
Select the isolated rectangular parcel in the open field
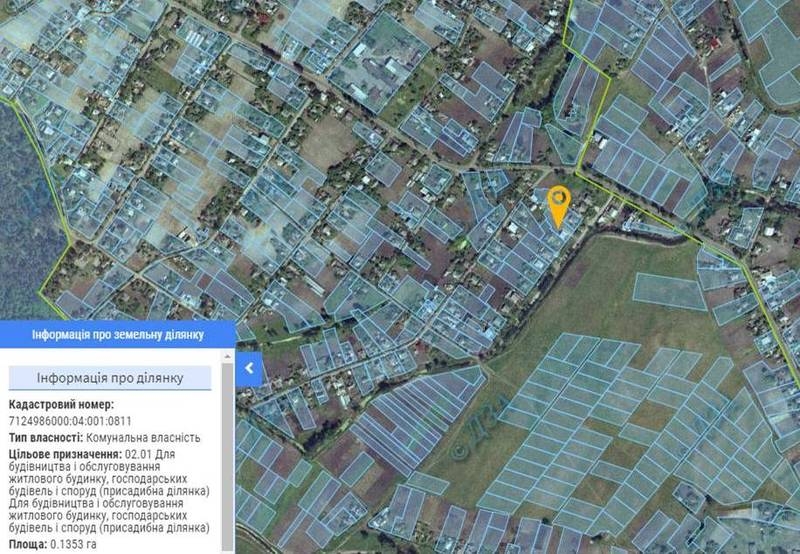(x=669, y=291)
